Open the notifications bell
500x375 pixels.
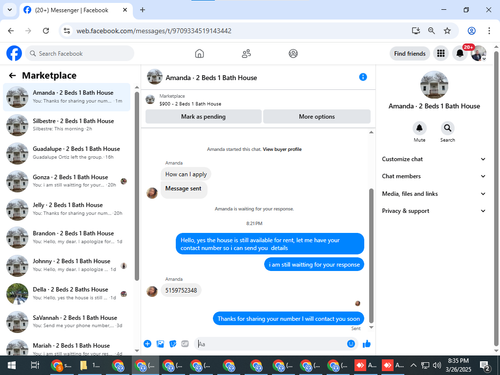click(460, 53)
